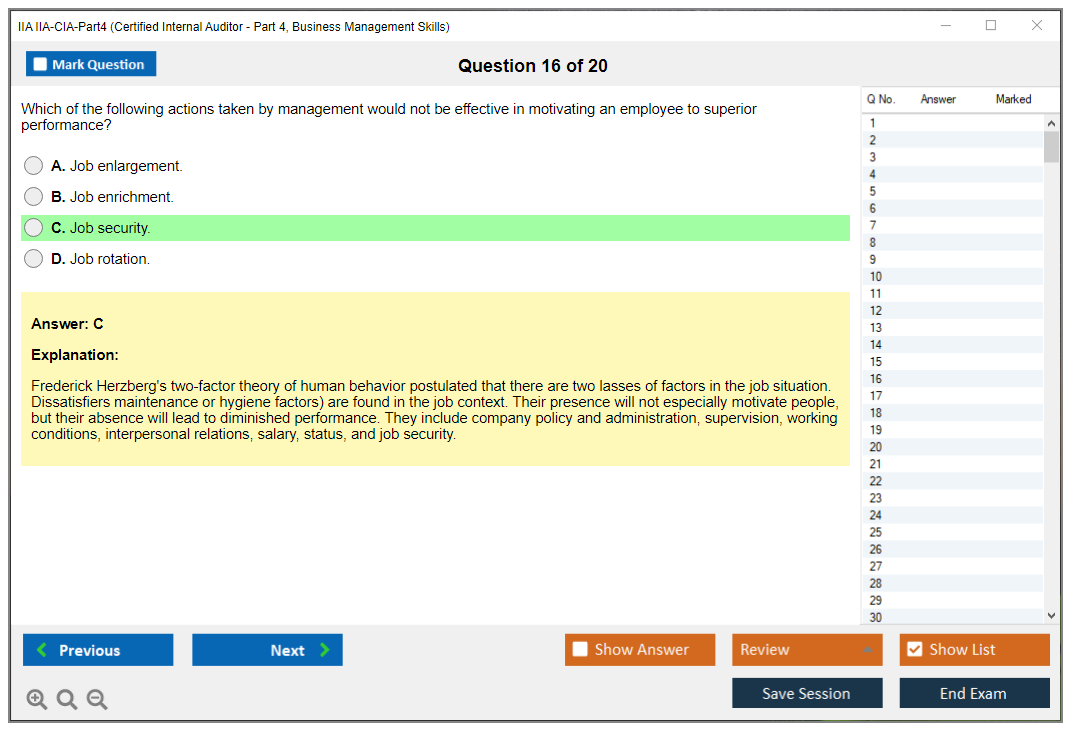Click scroll up arrow in question list
The height and width of the screenshot is (735, 1075).
click(x=1051, y=123)
